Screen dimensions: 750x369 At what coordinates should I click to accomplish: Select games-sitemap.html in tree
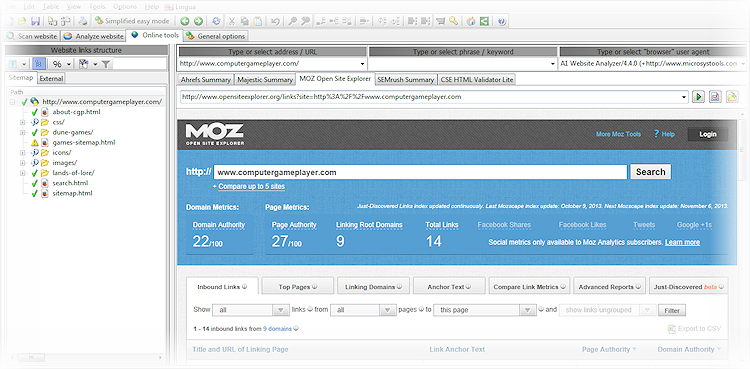tap(84, 143)
